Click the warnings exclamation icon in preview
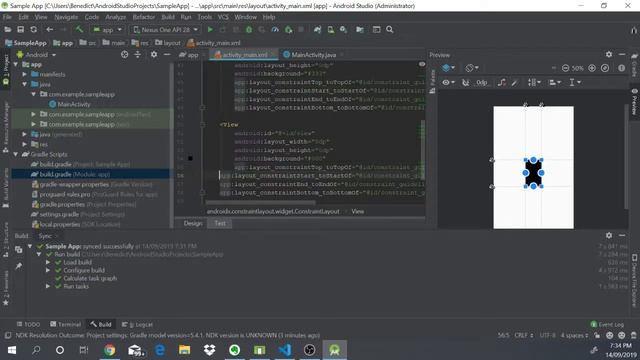 pyautogui.click(x=621, y=68)
